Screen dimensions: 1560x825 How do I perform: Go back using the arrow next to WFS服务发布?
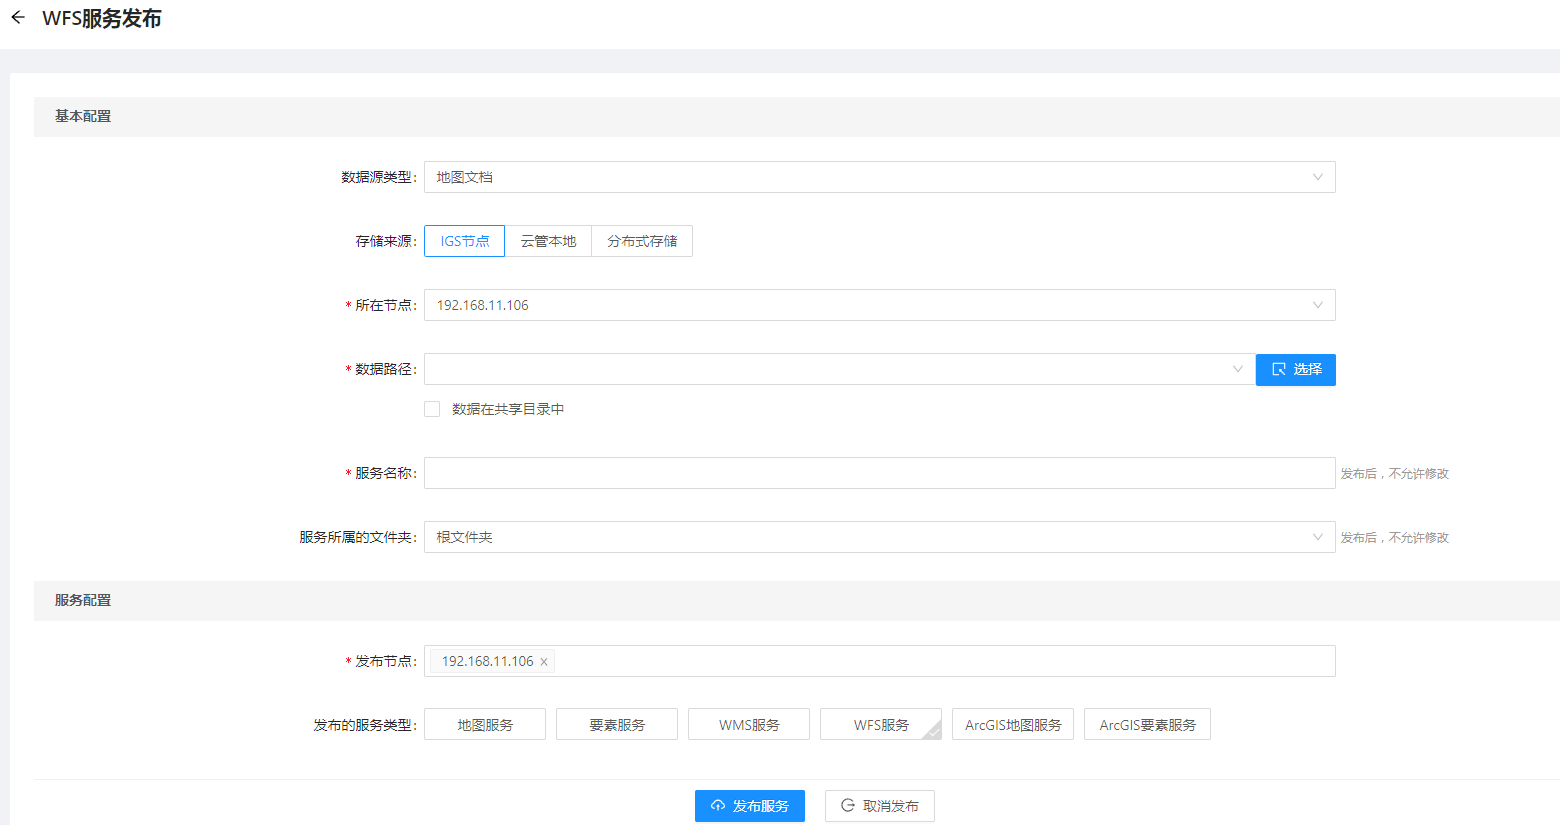[18, 18]
